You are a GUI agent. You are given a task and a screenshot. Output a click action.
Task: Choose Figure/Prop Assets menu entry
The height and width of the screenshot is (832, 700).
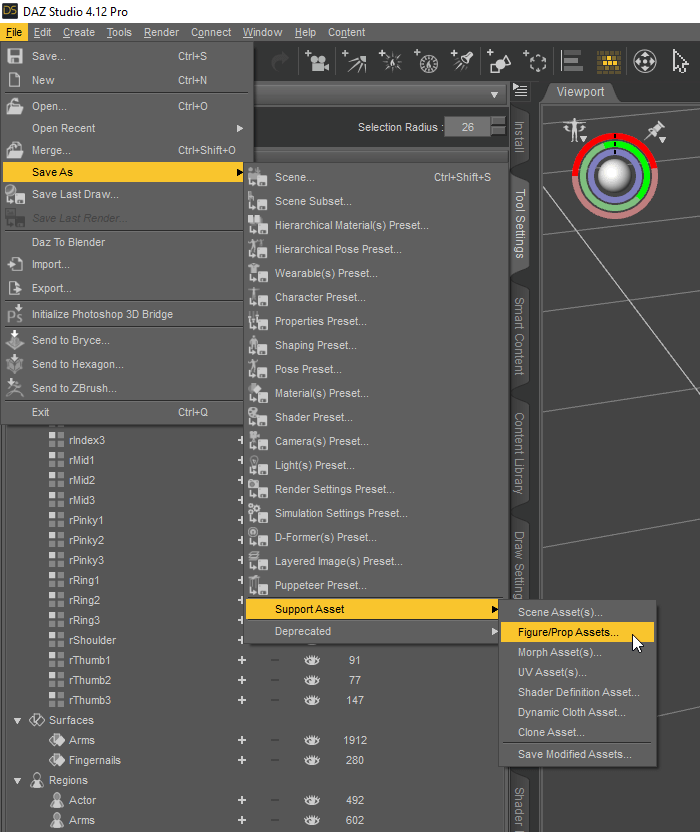pyautogui.click(x=577, y=632)
